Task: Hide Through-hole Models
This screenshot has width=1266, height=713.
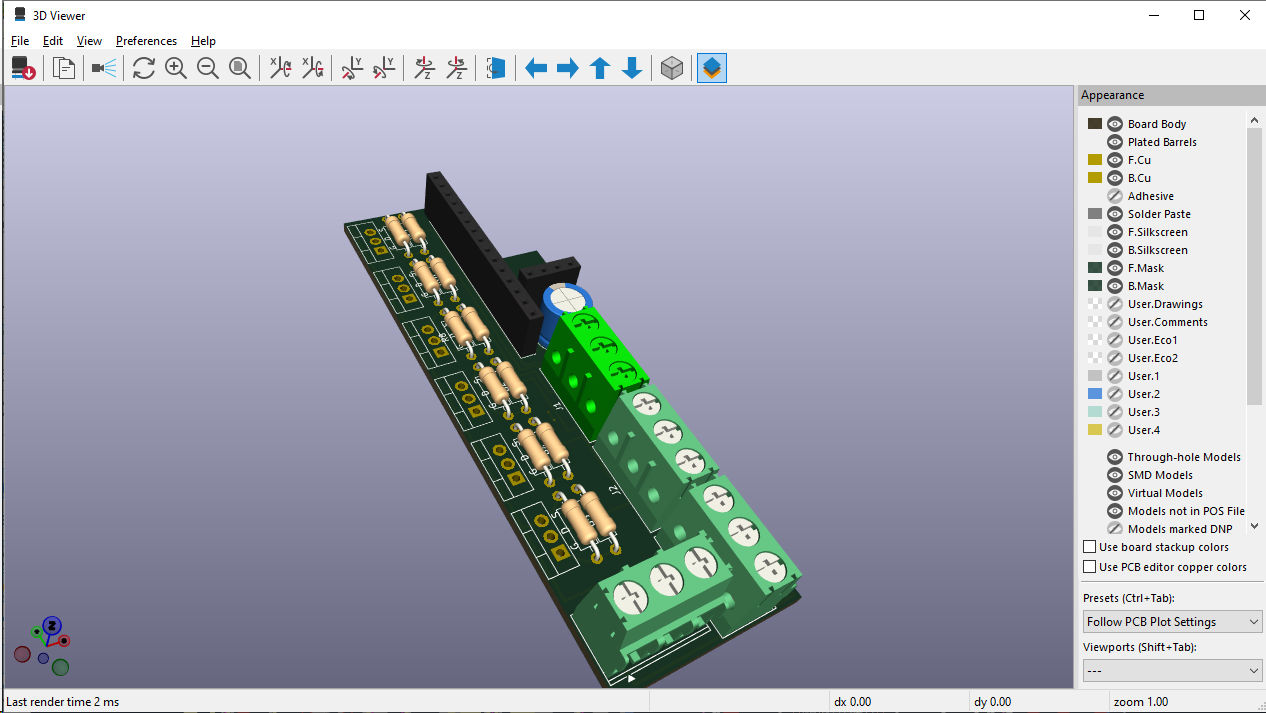Action: click(x=1115, y=457)
